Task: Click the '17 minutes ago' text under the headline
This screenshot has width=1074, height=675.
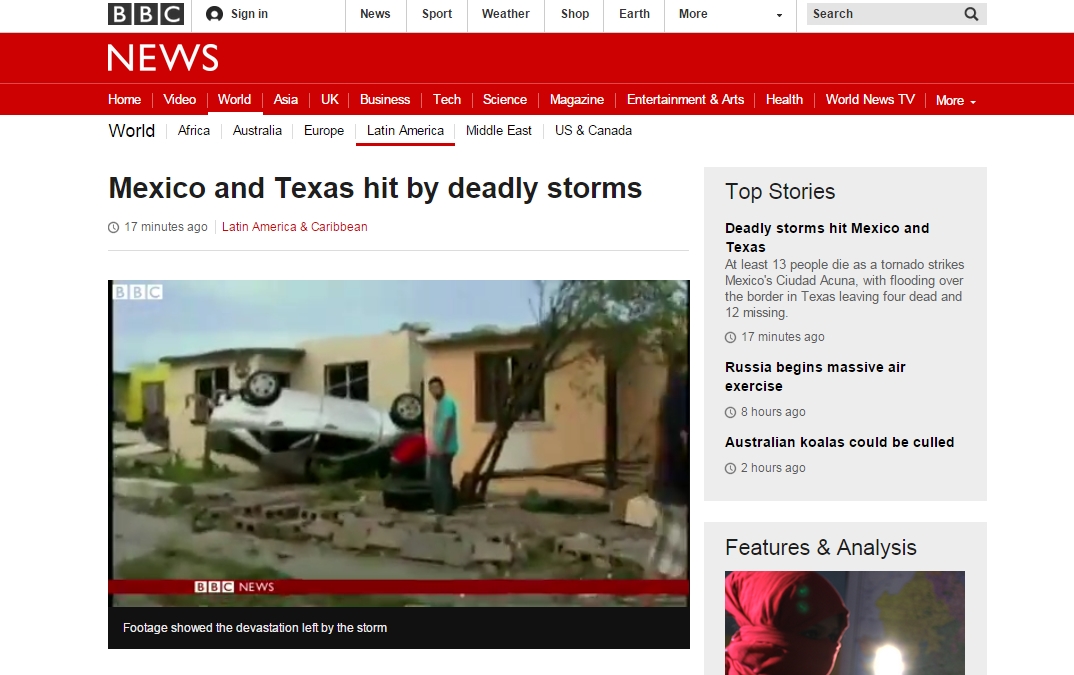Action: pos(166,227)
